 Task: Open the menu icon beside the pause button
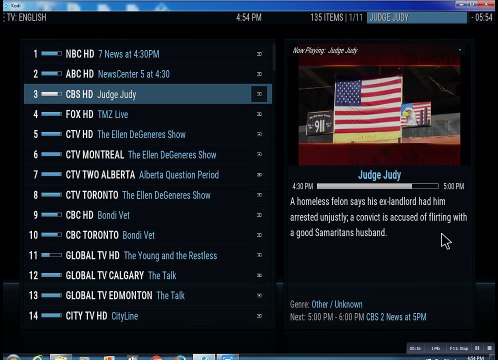489,348
